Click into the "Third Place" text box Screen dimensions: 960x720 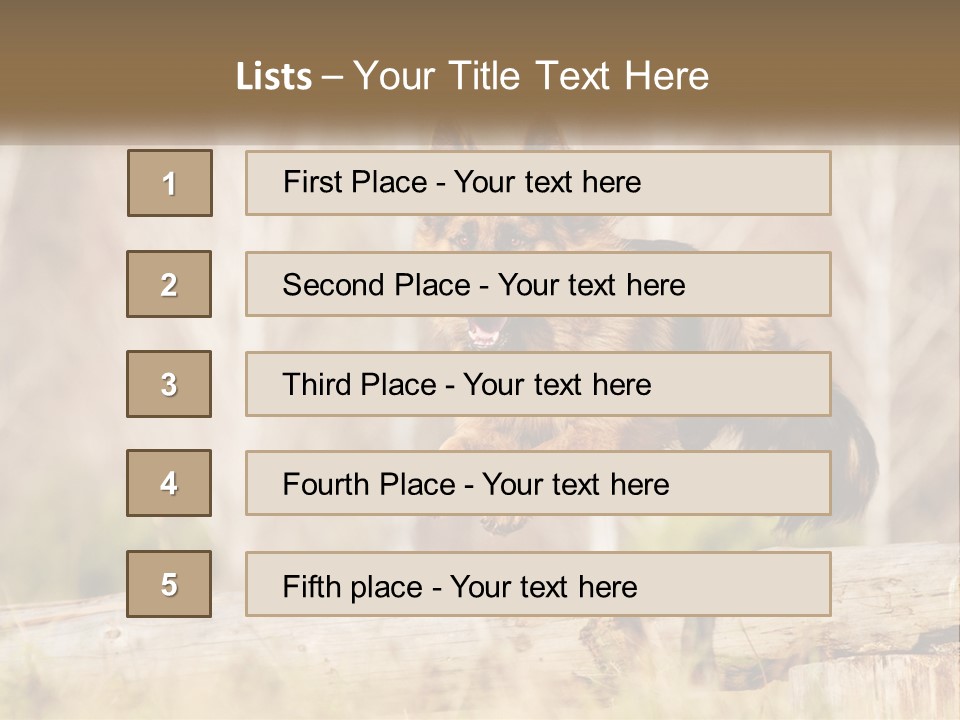pyautogui.click(x=538, y=384)
